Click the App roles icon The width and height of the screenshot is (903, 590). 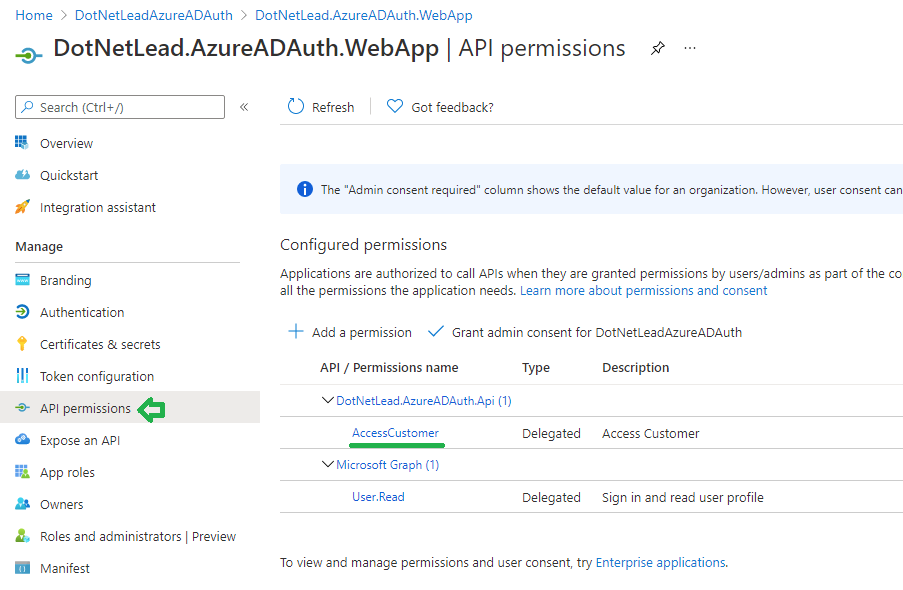[22, 472]
